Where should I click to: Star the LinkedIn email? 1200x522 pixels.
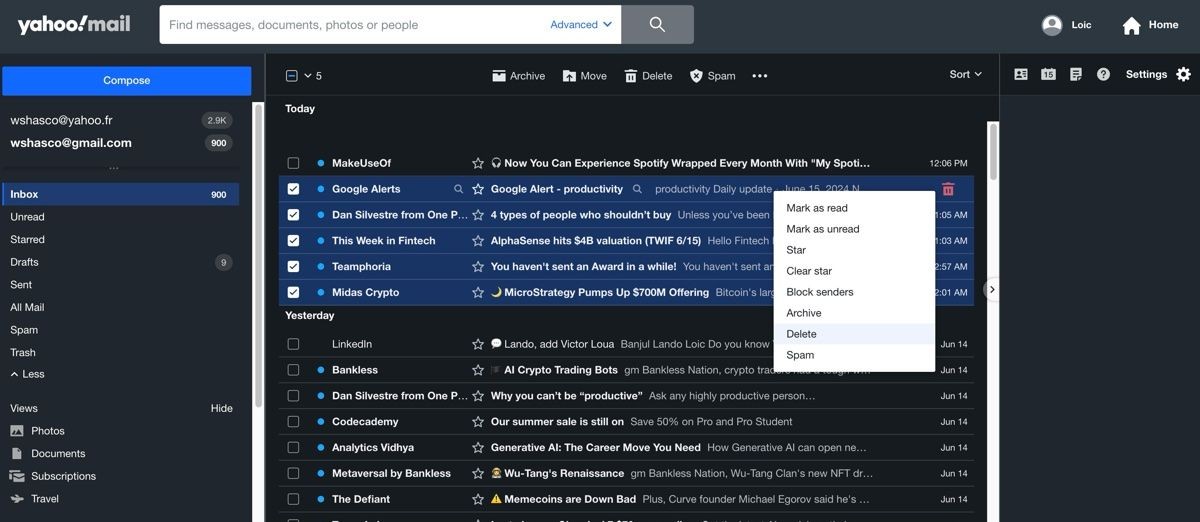(478, 344)
